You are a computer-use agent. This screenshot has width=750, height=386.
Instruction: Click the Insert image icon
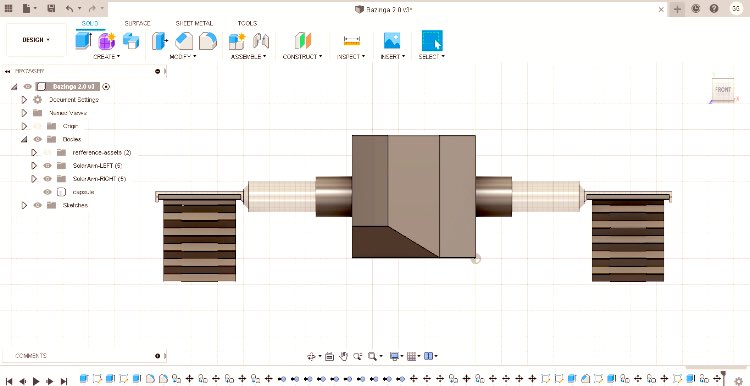[x=392, y=41]
